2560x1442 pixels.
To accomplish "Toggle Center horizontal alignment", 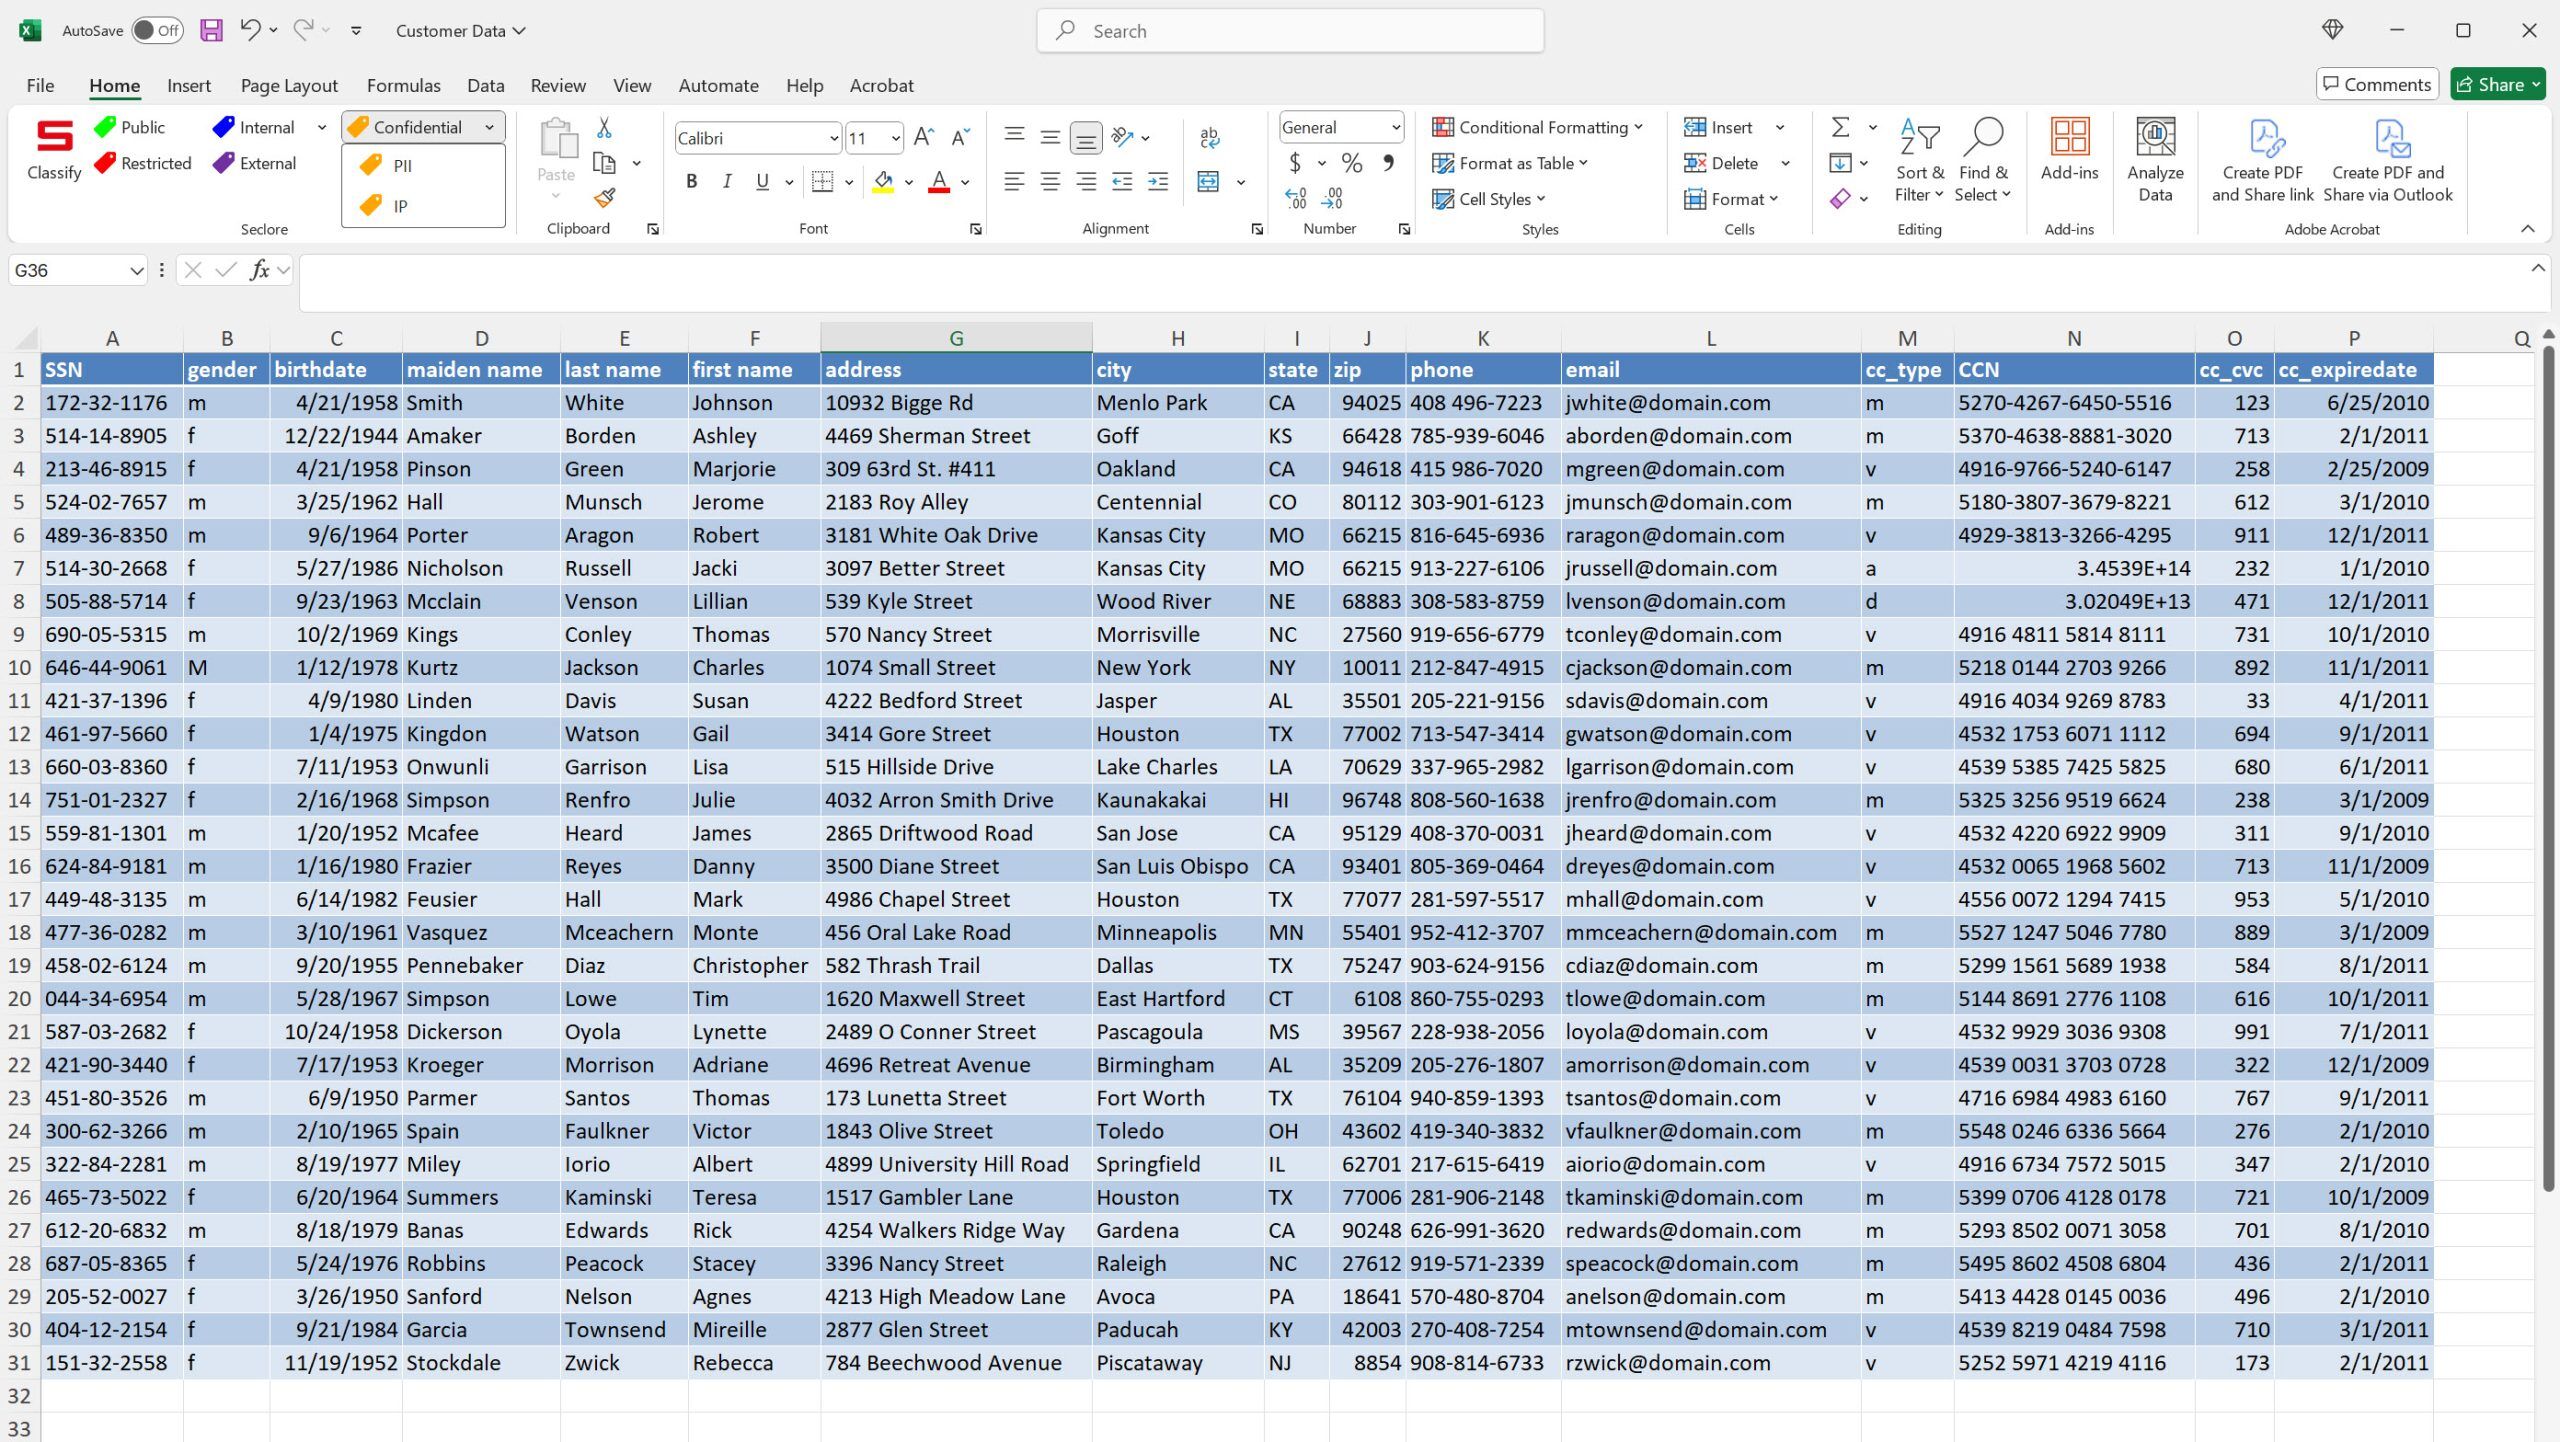I will tap(1050, 181).
